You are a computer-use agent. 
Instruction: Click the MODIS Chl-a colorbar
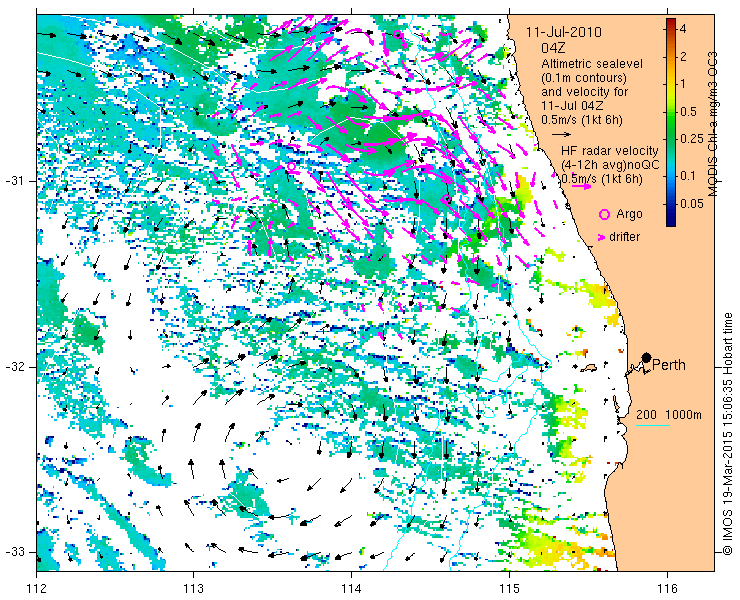[x=671, y=122]
